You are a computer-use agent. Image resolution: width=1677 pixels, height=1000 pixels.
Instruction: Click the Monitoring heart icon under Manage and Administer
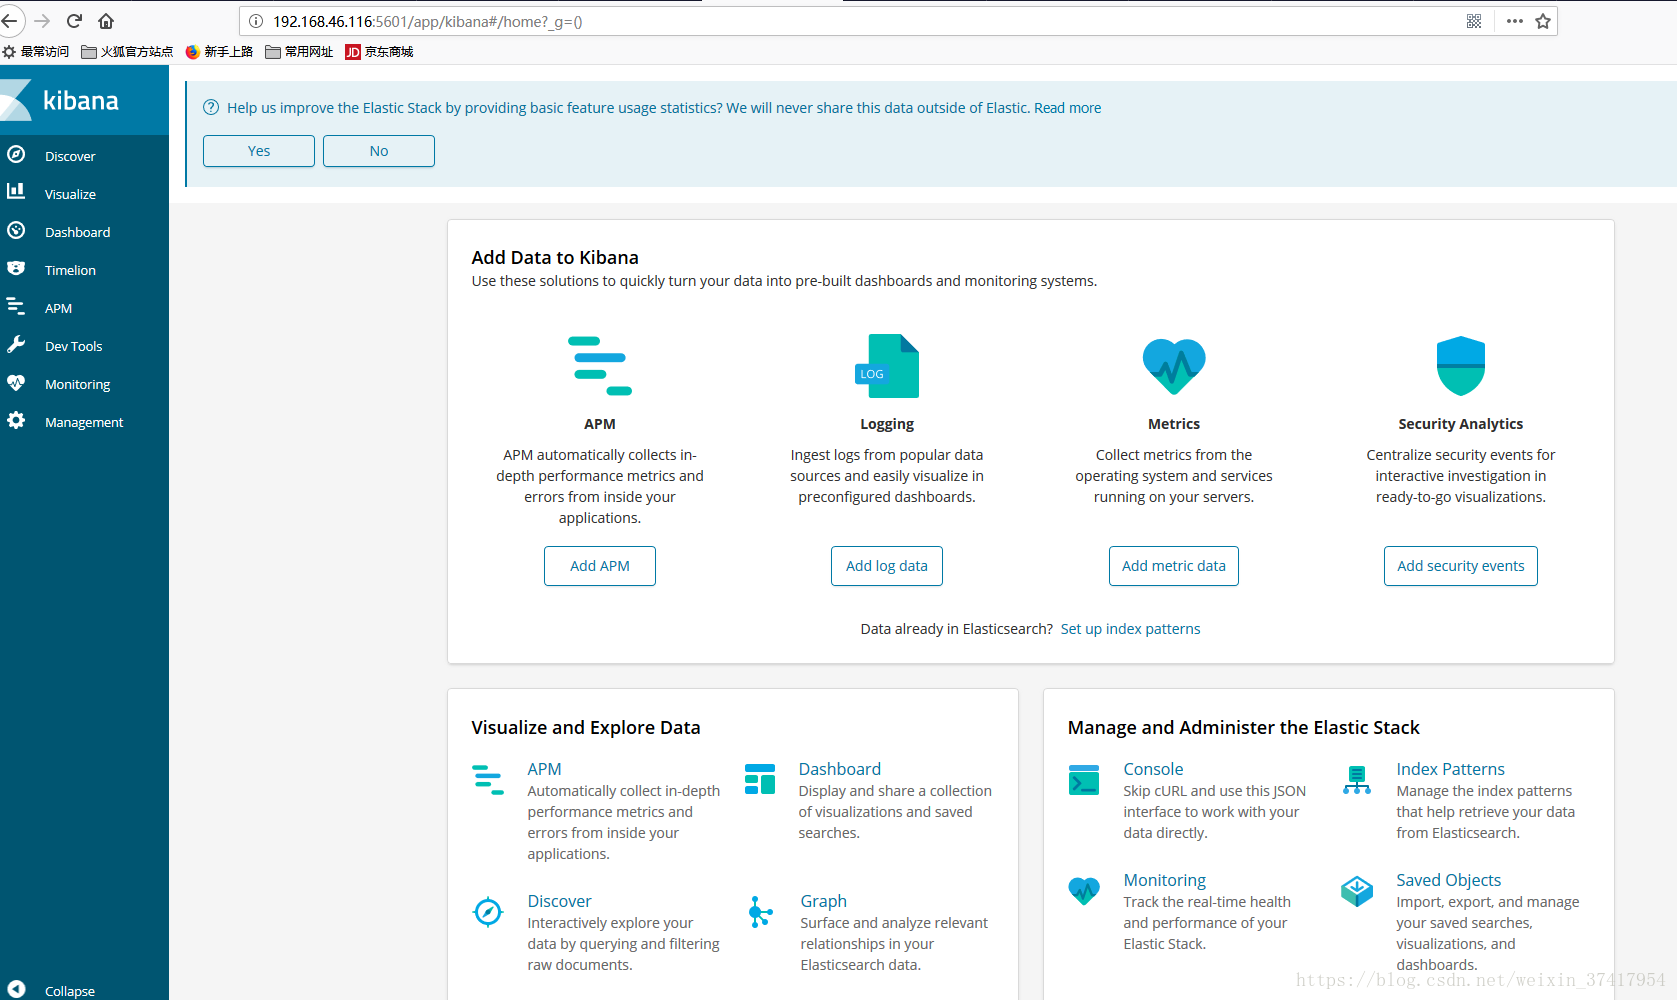pyautogui.click(x=1084, y=890)
